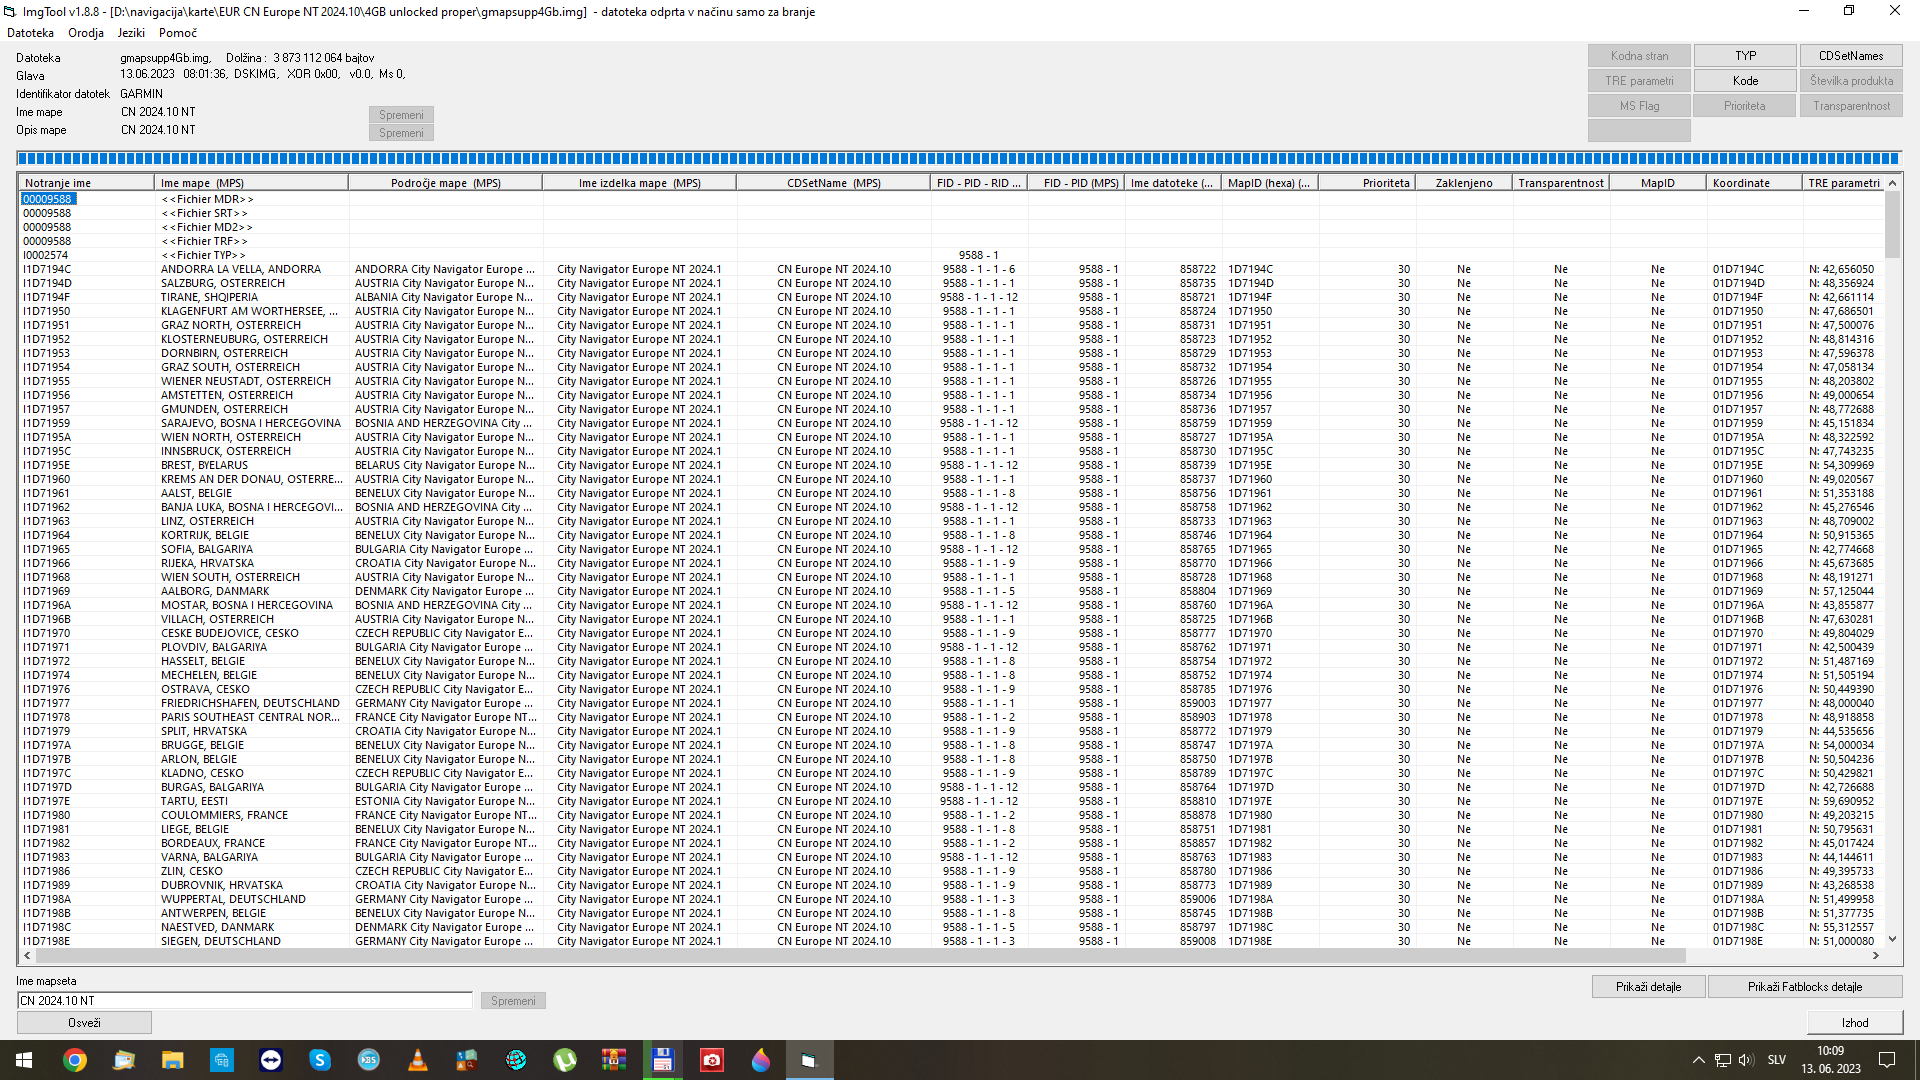Open the shapes search taskbar icon
This screenshot has height=1080, width=1920.
coord(467,1060)
